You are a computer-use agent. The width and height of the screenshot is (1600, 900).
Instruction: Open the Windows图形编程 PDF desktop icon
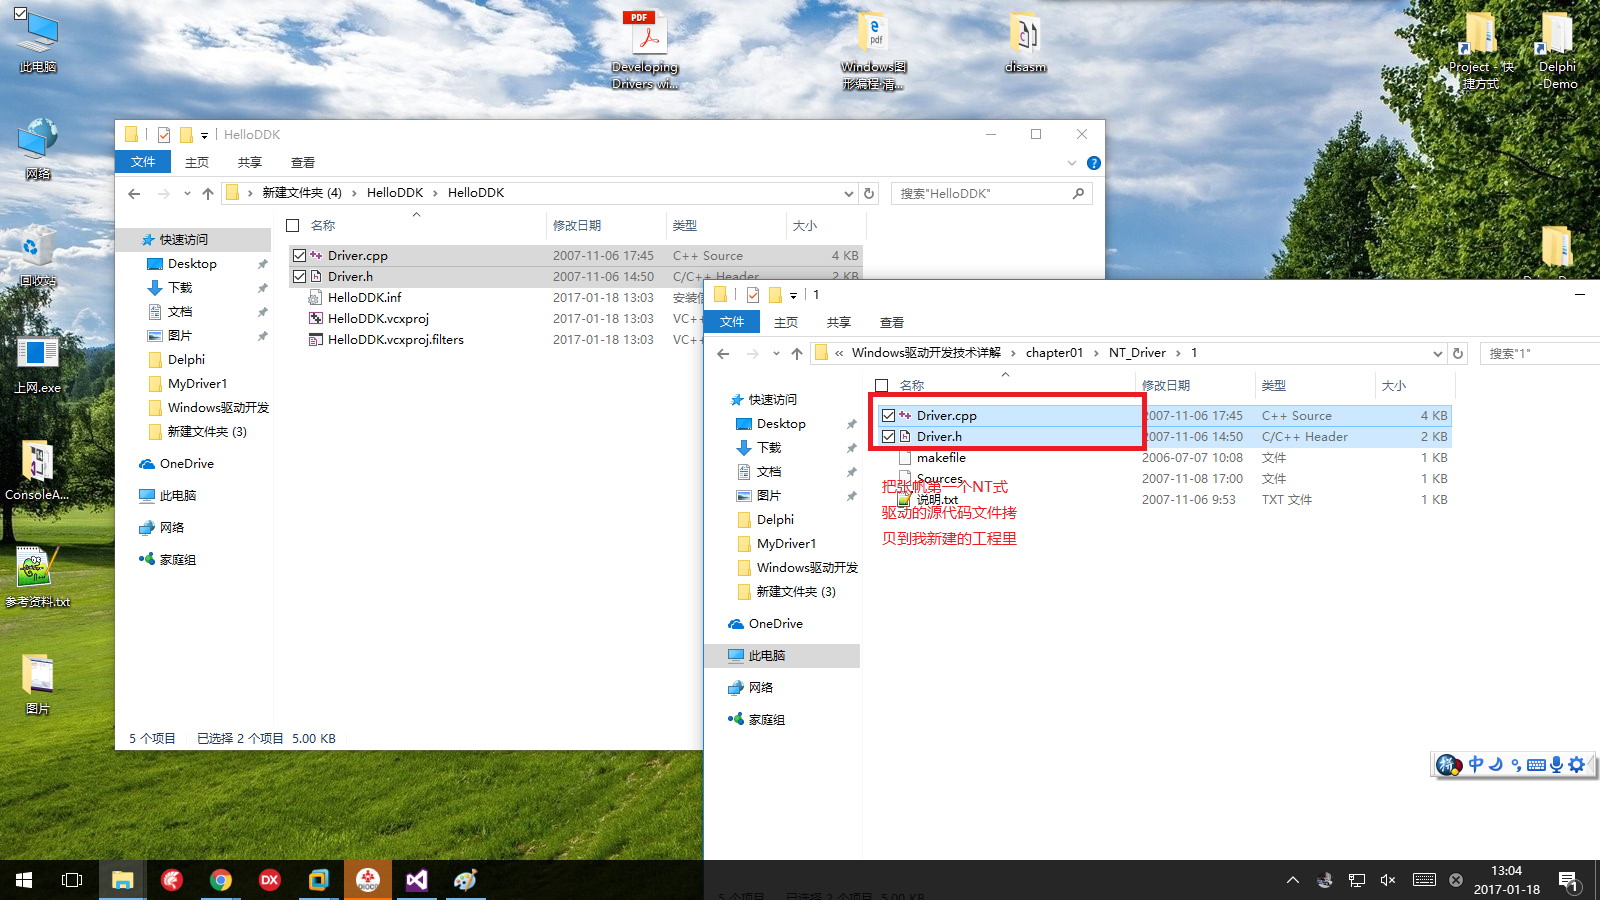[873, 48]
